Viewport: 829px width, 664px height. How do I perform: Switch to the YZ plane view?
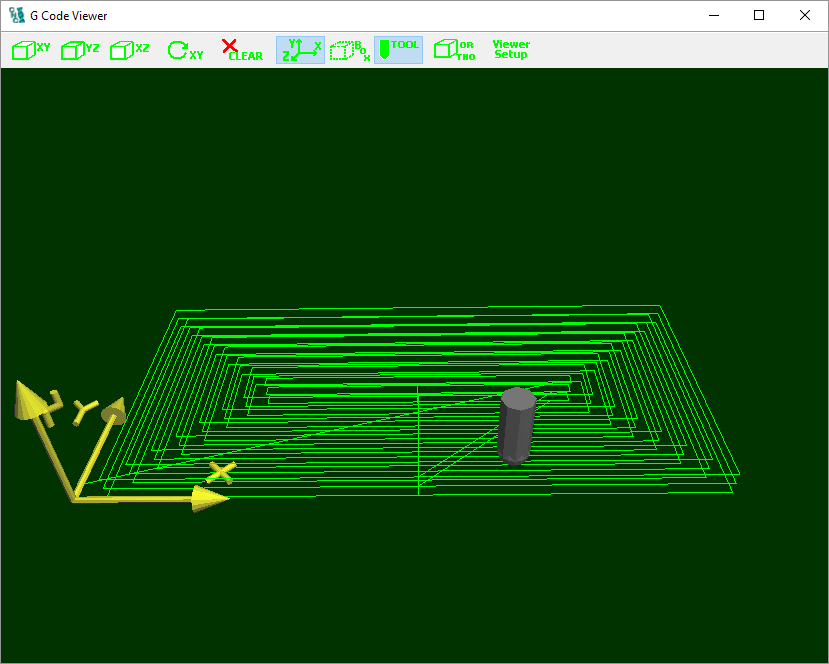point(80,50)
